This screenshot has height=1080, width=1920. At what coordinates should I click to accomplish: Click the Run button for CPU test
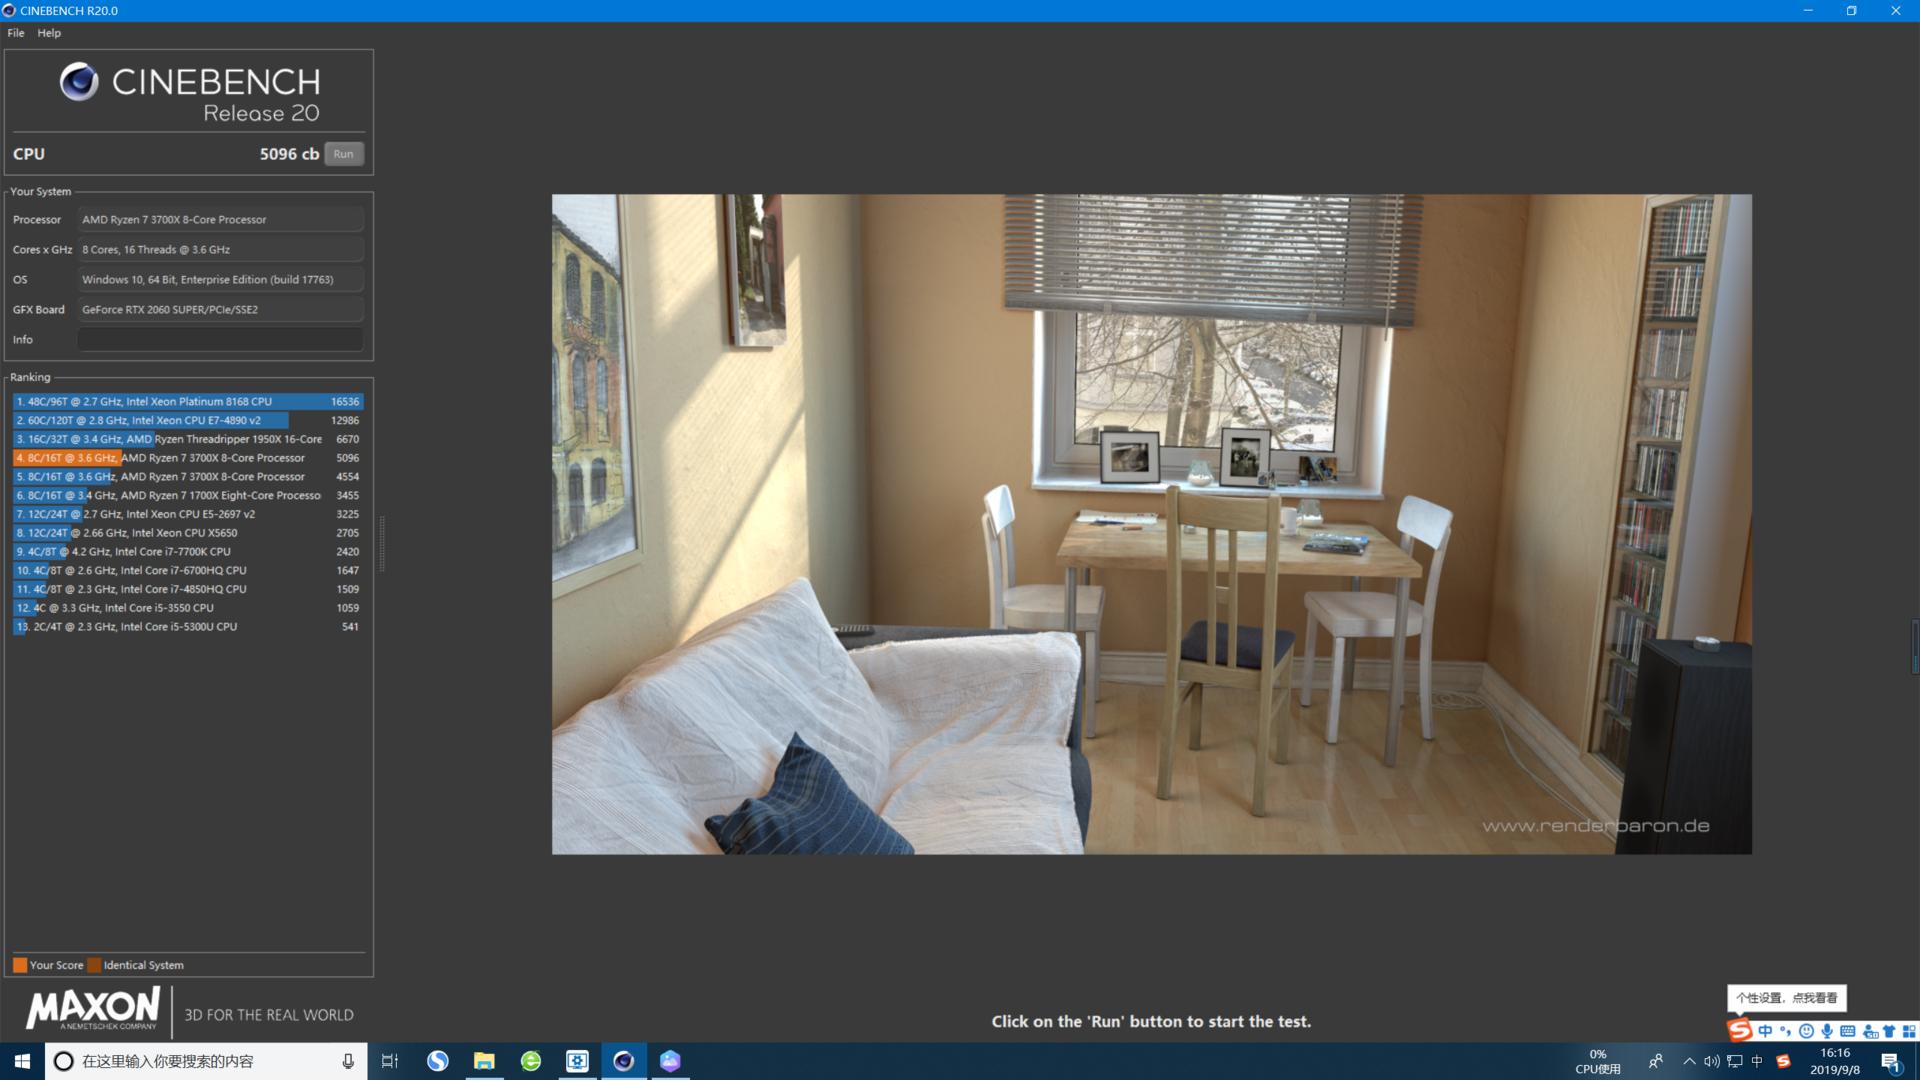click(x=343, y=154)
